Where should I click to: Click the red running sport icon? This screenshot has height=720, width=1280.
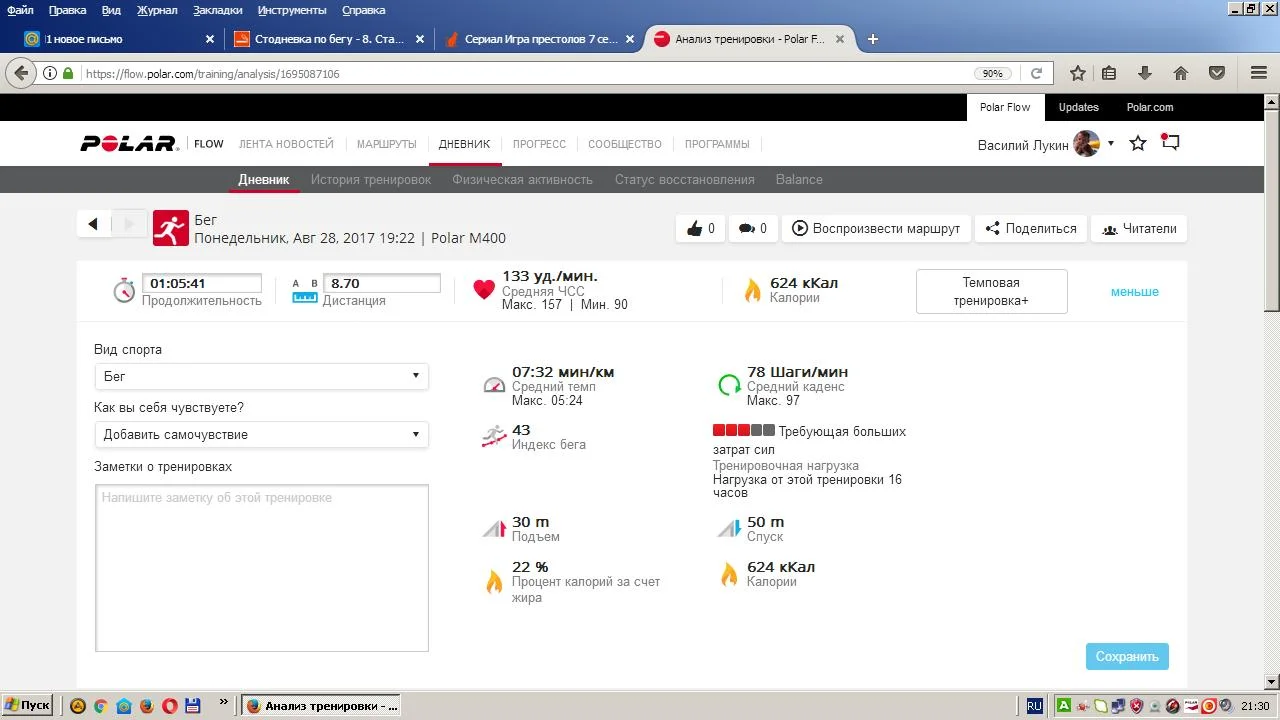pyautogui.click(x=171, y=229)
